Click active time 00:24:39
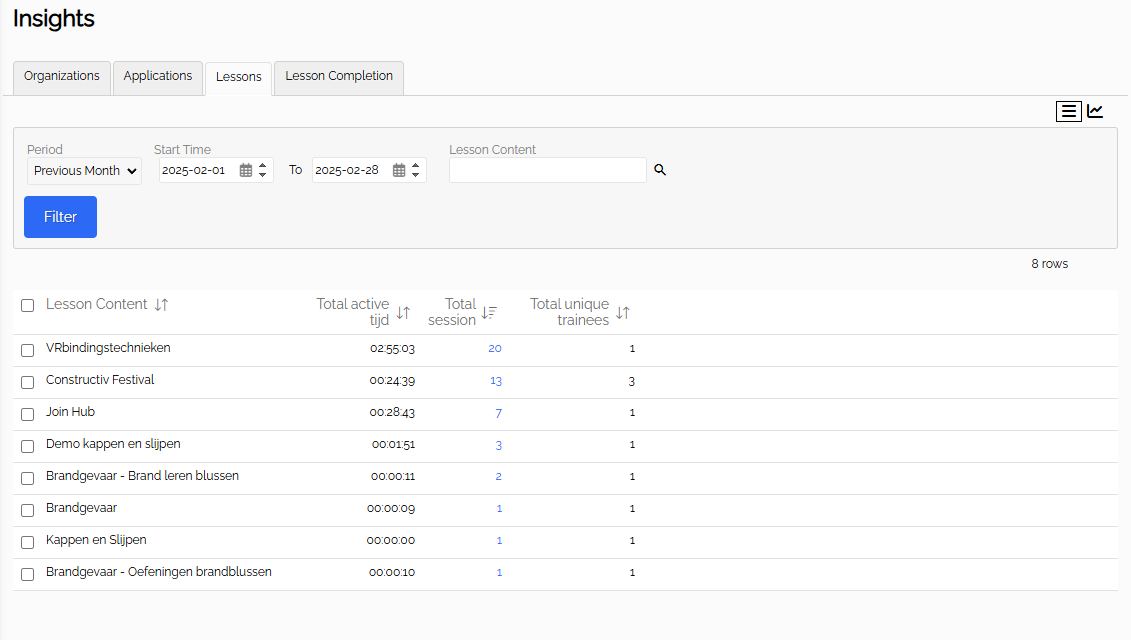Image resolution: width=1131 pixels, height=640 pixels. pyautogui.click(x=392, y=381)
